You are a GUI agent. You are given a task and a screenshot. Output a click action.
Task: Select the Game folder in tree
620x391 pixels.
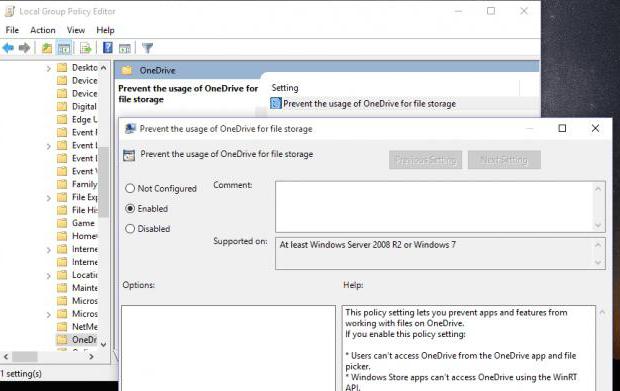(x=77, y=223)
